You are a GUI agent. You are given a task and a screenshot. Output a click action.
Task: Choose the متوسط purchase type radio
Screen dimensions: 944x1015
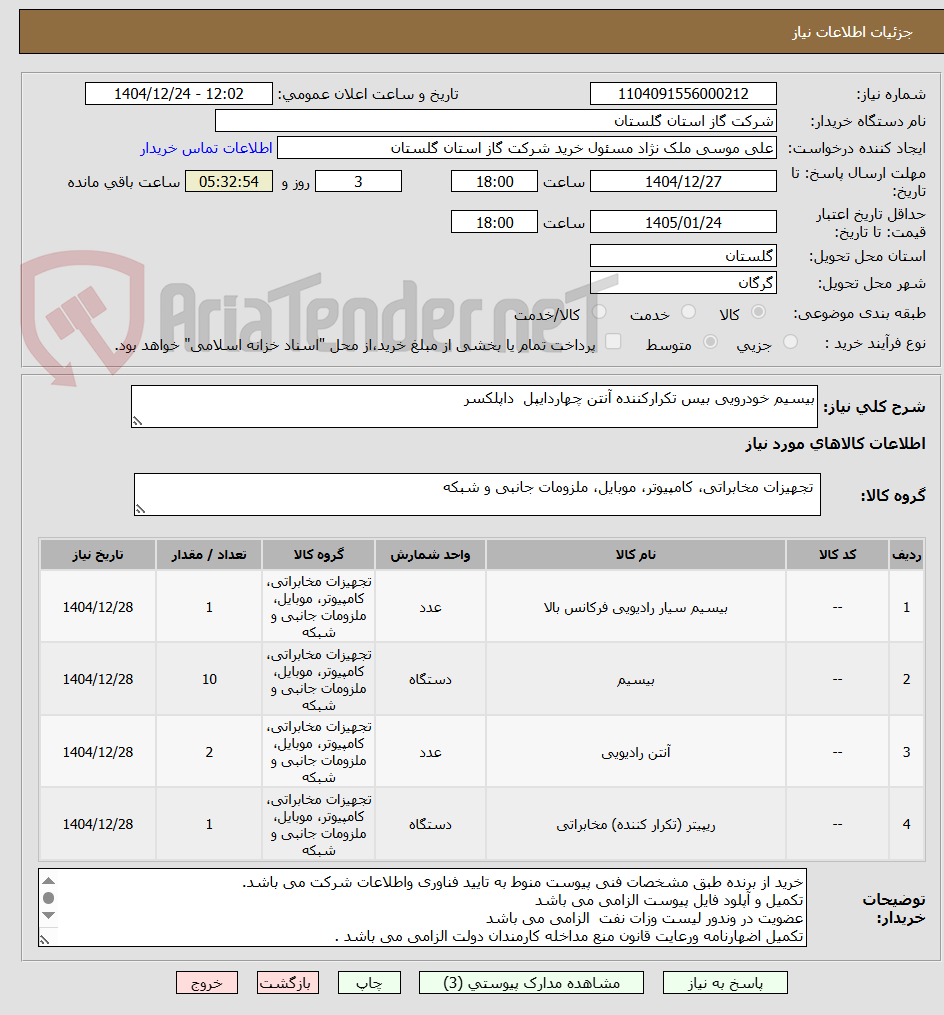click(x=710, y=342)
